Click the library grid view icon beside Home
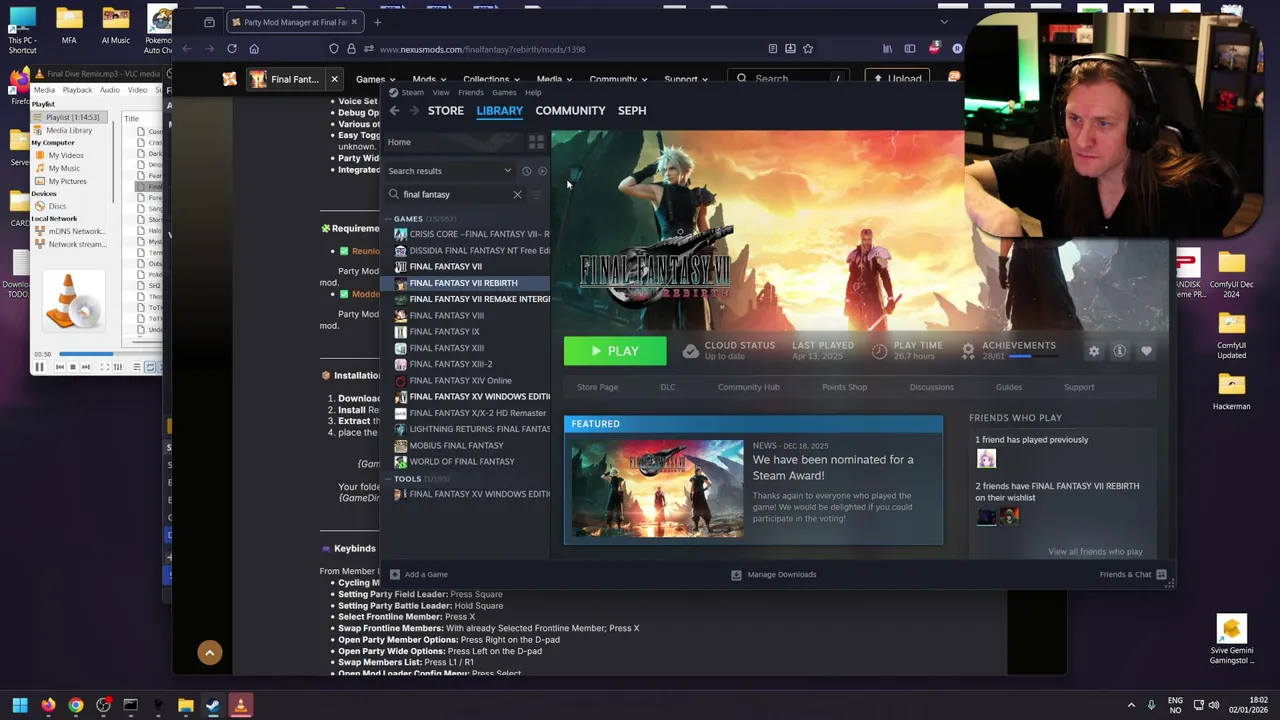1280x720 pixels. tap(536, 142)
